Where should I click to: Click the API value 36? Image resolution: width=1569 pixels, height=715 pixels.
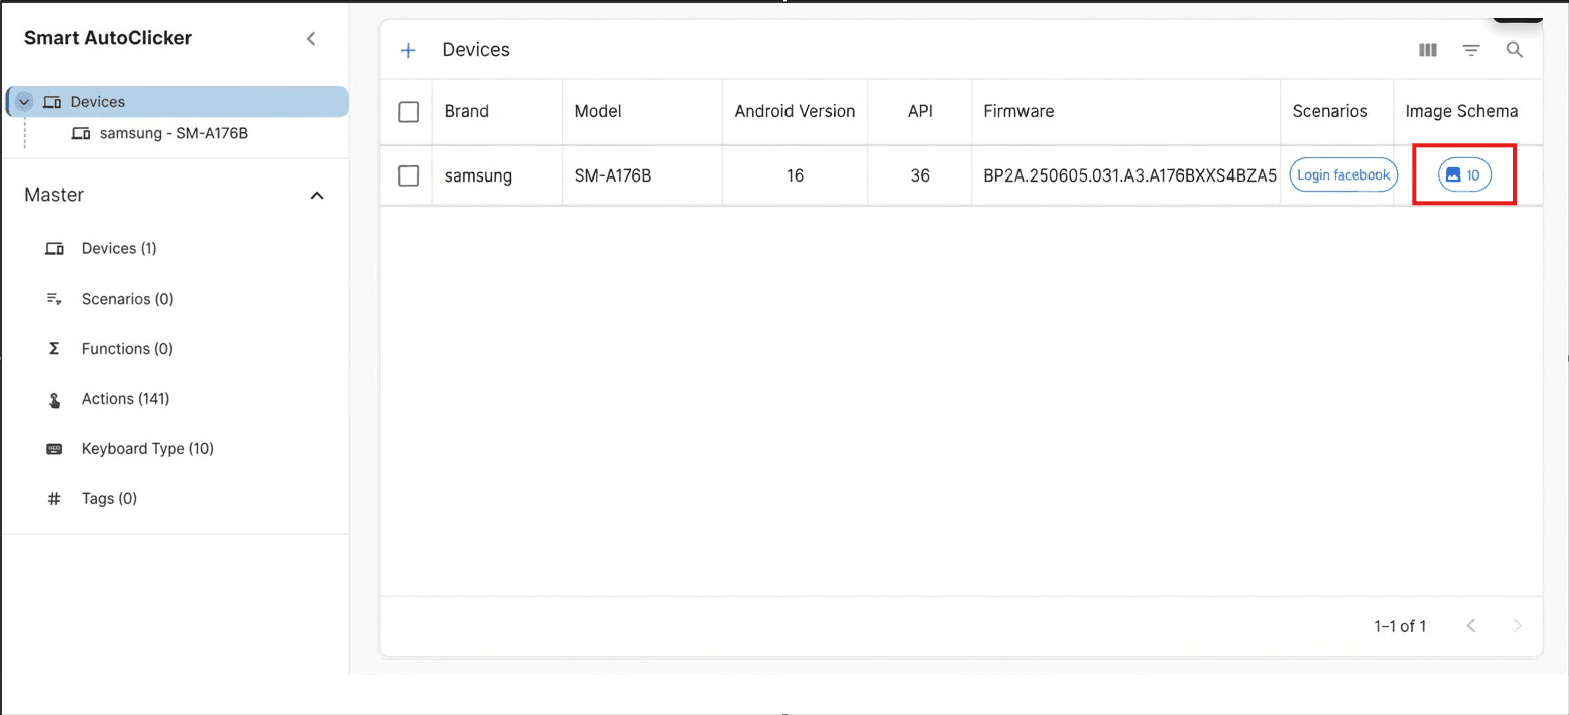[920, 176]
